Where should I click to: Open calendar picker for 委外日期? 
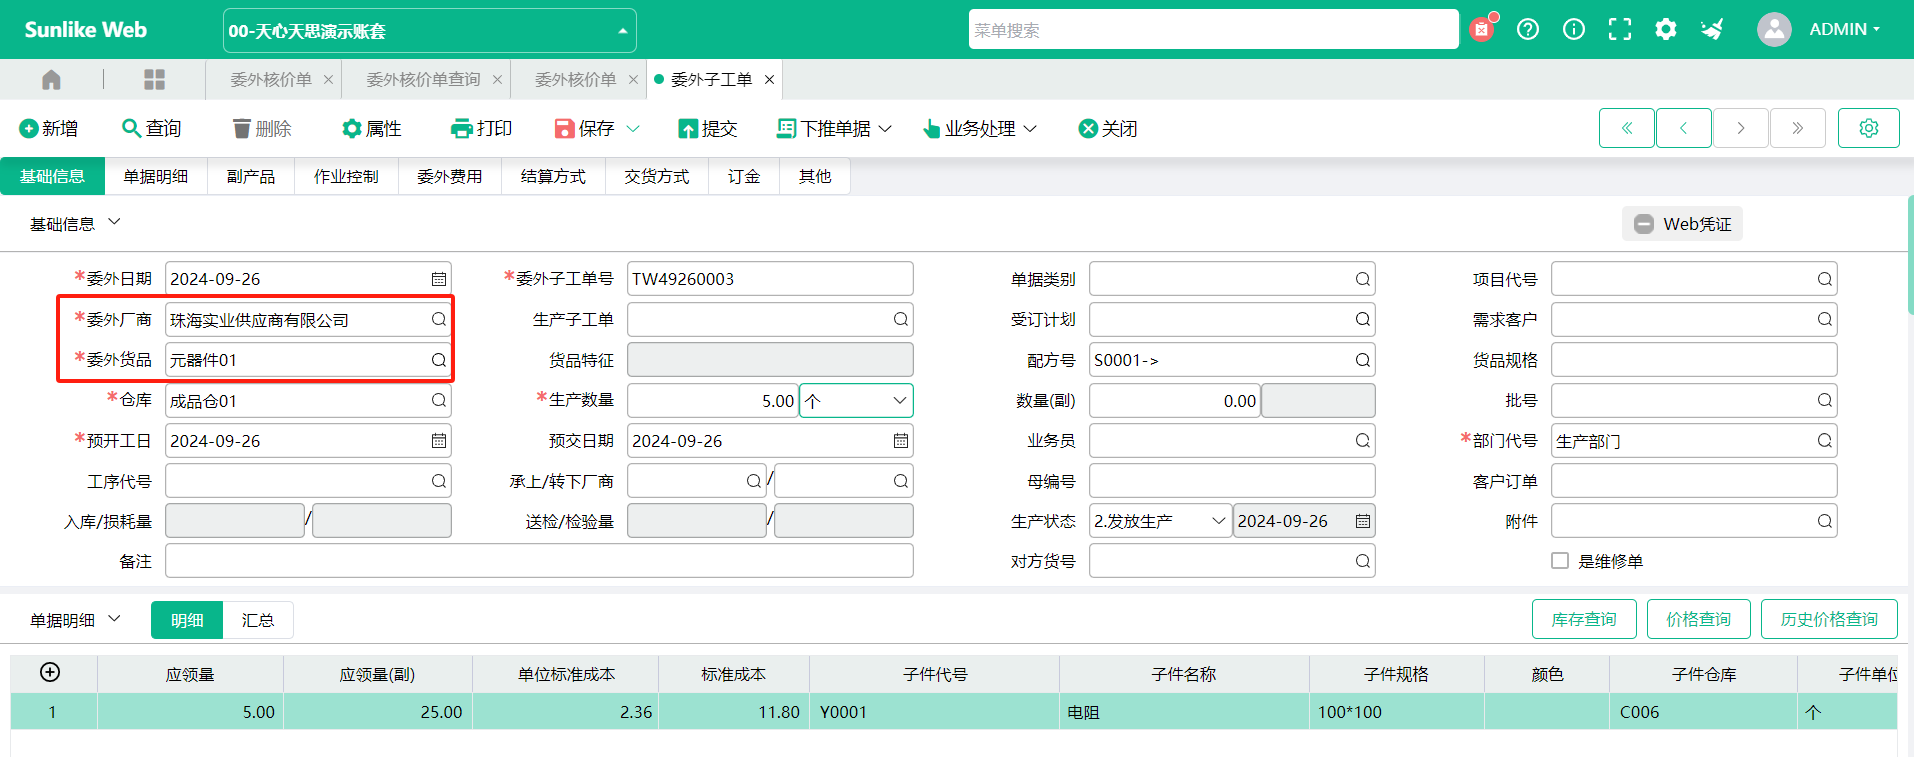click(438, 279)
